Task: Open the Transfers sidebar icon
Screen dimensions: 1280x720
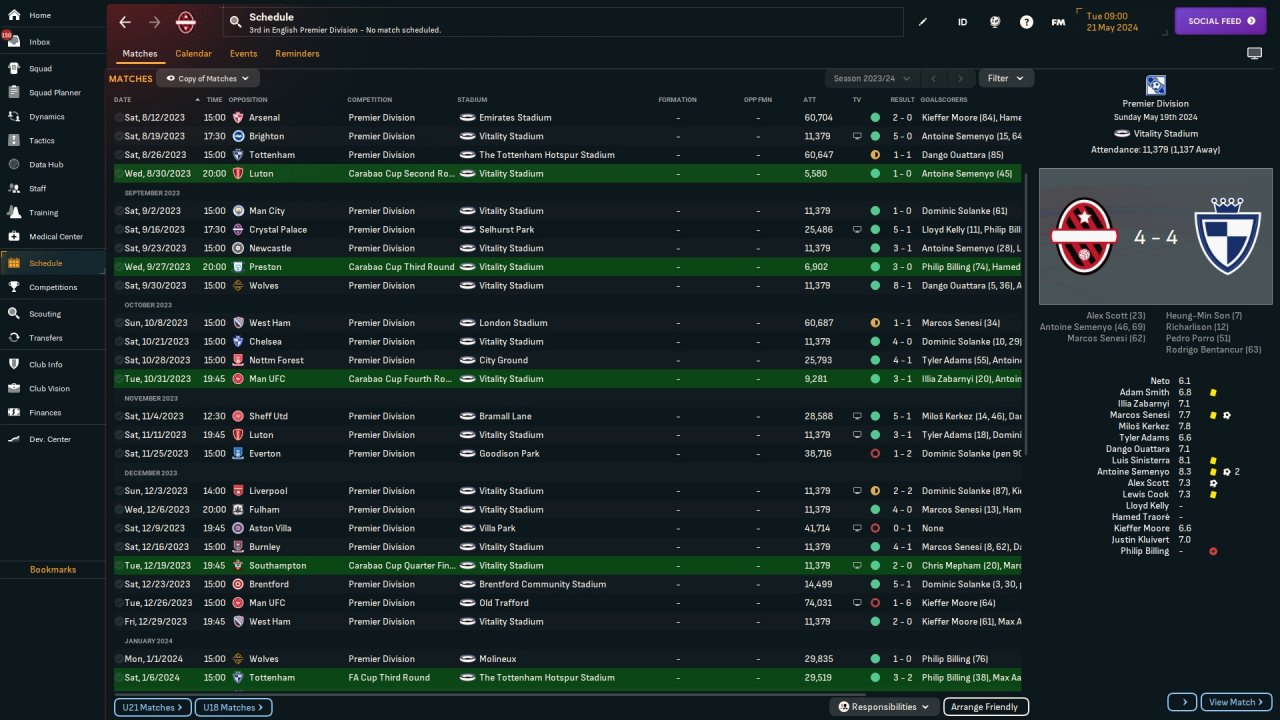Action: pos(14,338)
